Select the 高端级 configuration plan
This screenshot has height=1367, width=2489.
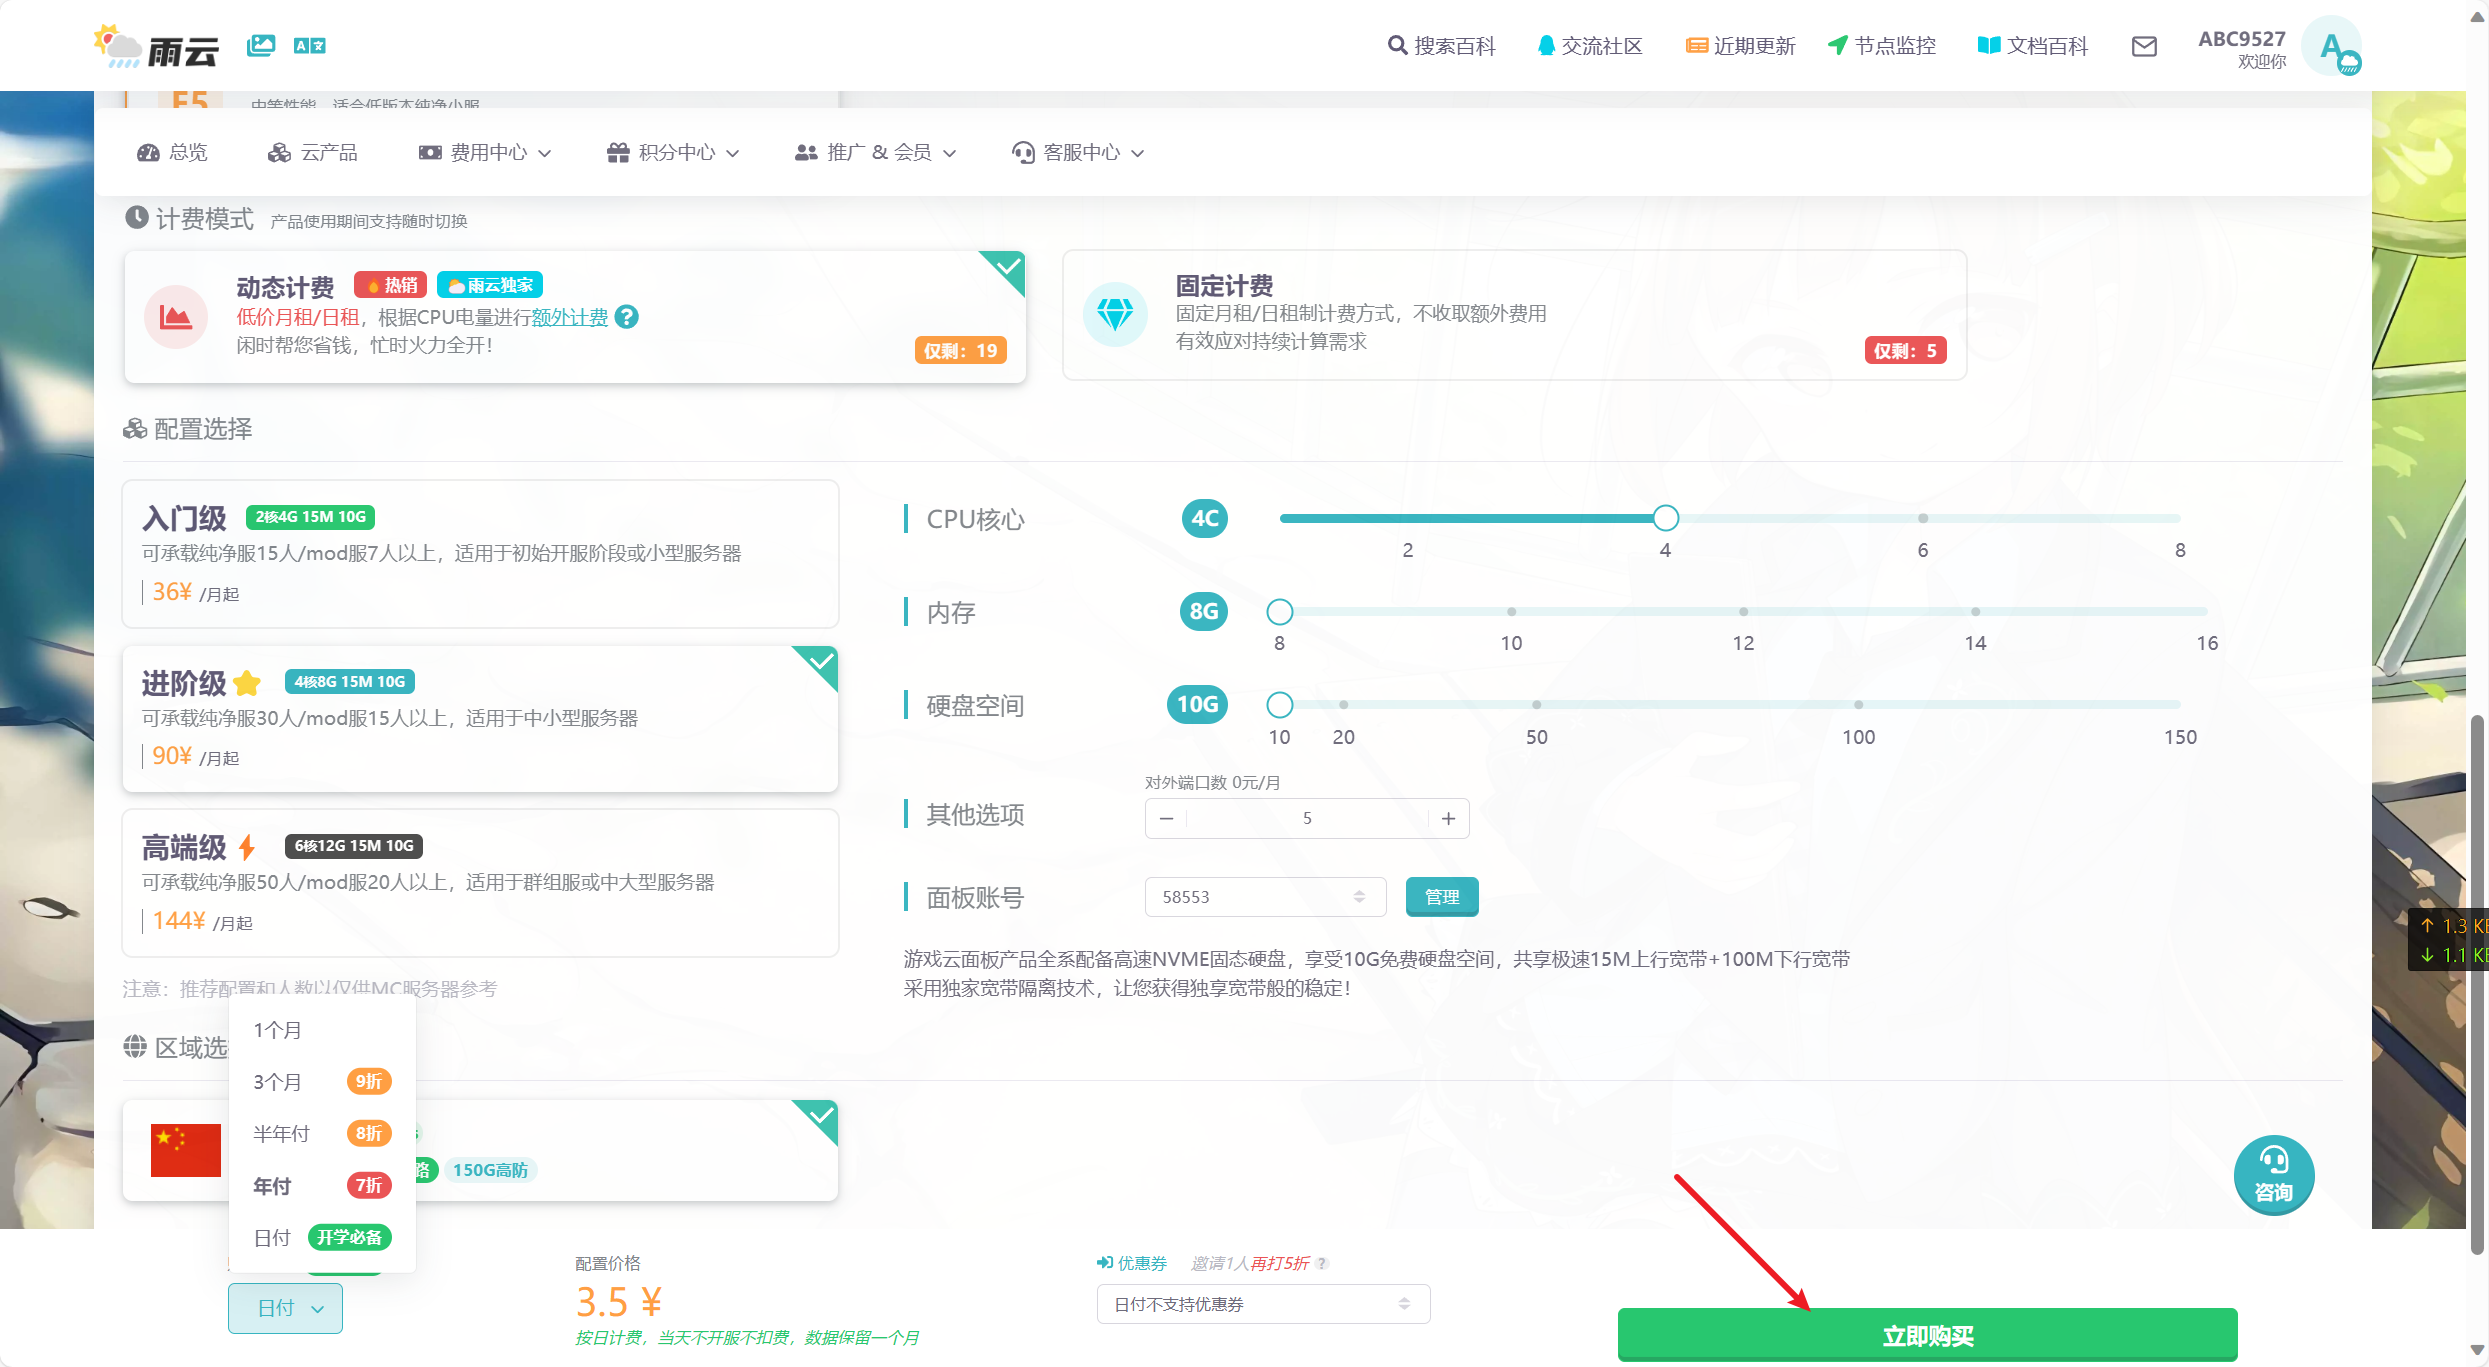480,882
